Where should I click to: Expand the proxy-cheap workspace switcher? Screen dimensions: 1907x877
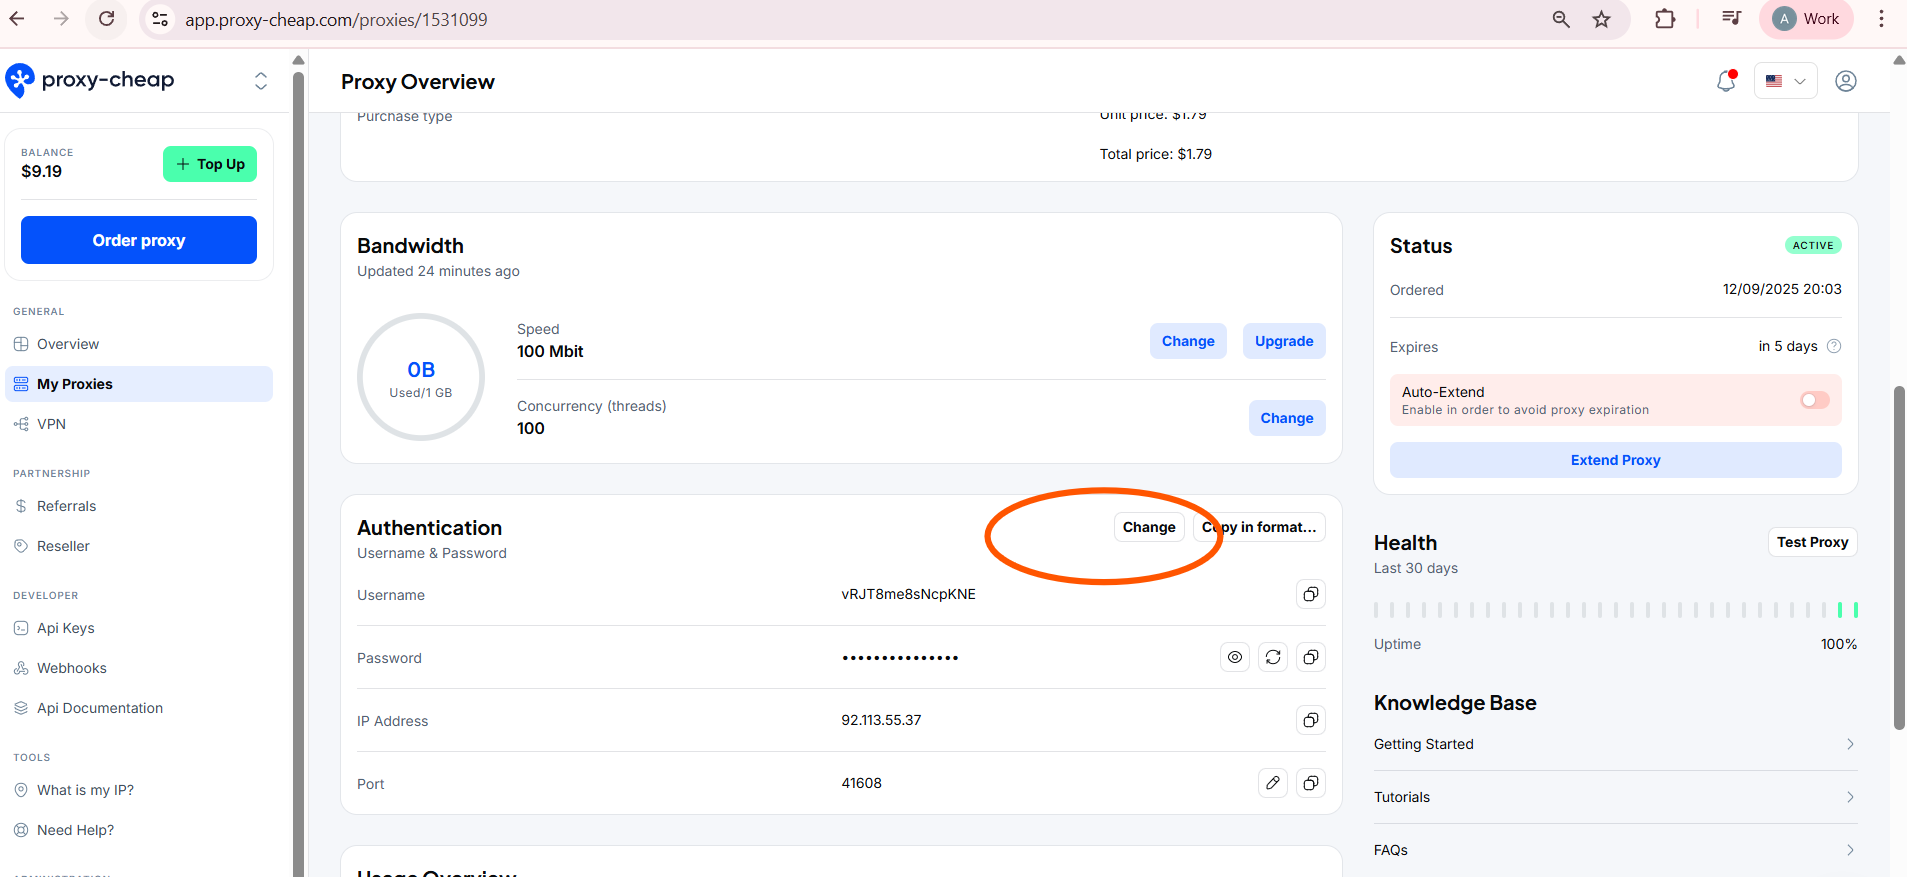[x=260, y=81]
